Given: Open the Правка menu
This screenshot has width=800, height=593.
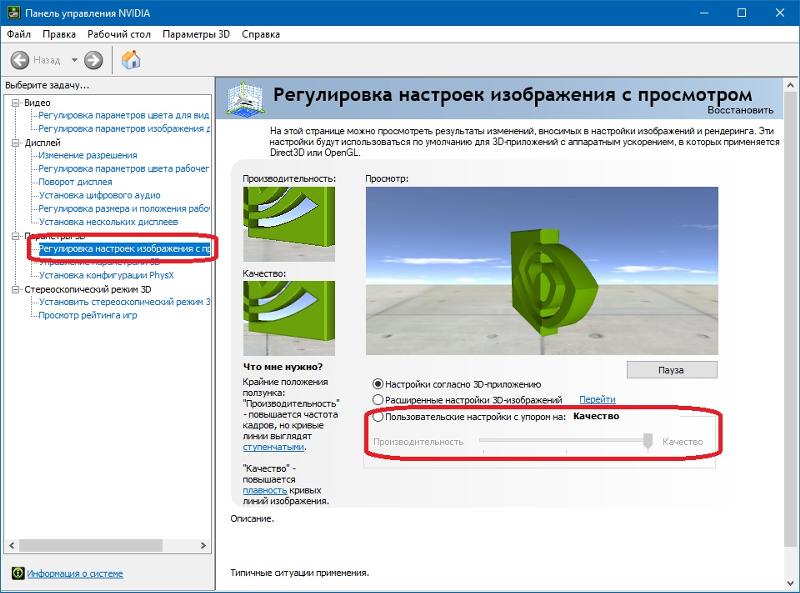Looking at the screenshot, I should [x=59, y=34].
